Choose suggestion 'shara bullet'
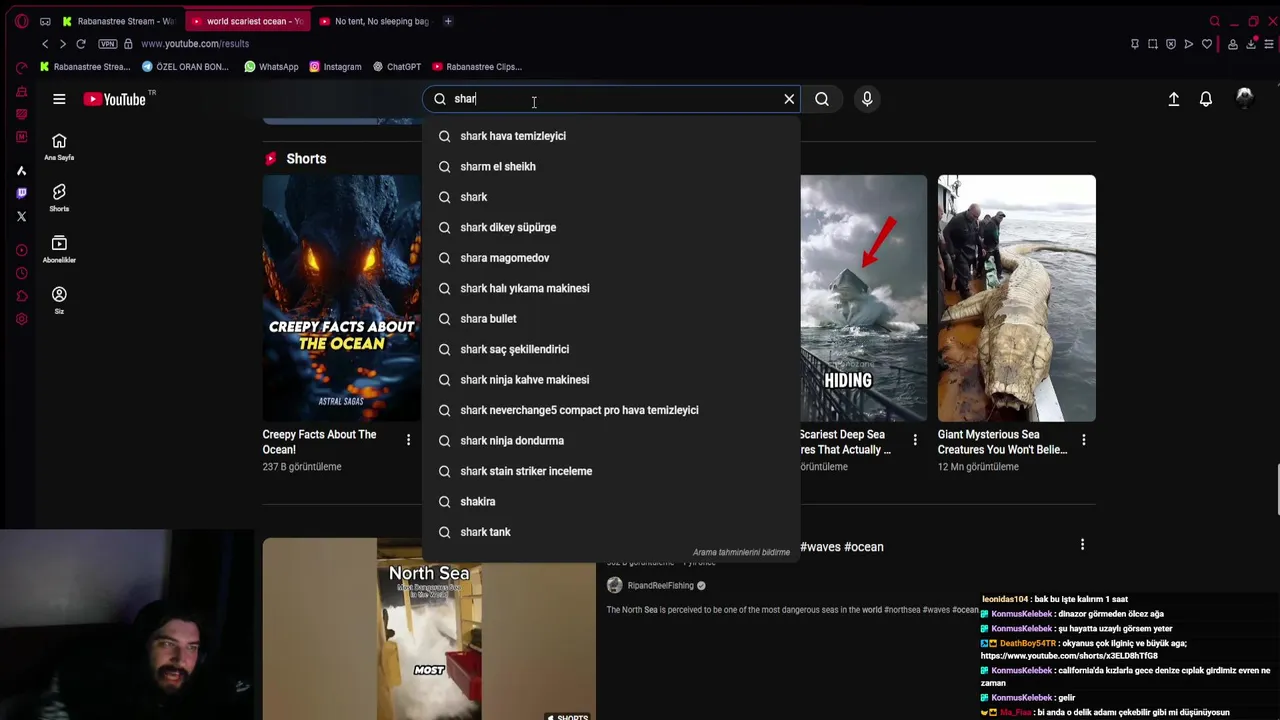This screenshot has height=720, width=1280. 612,319
